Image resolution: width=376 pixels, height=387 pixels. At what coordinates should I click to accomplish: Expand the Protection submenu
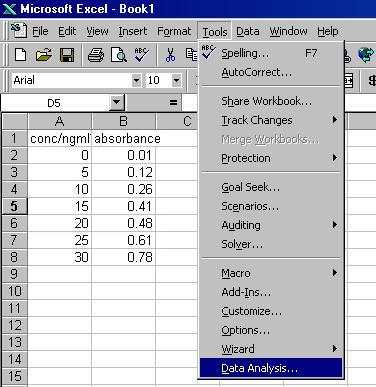pyautogui.click(x=335, y=158)
